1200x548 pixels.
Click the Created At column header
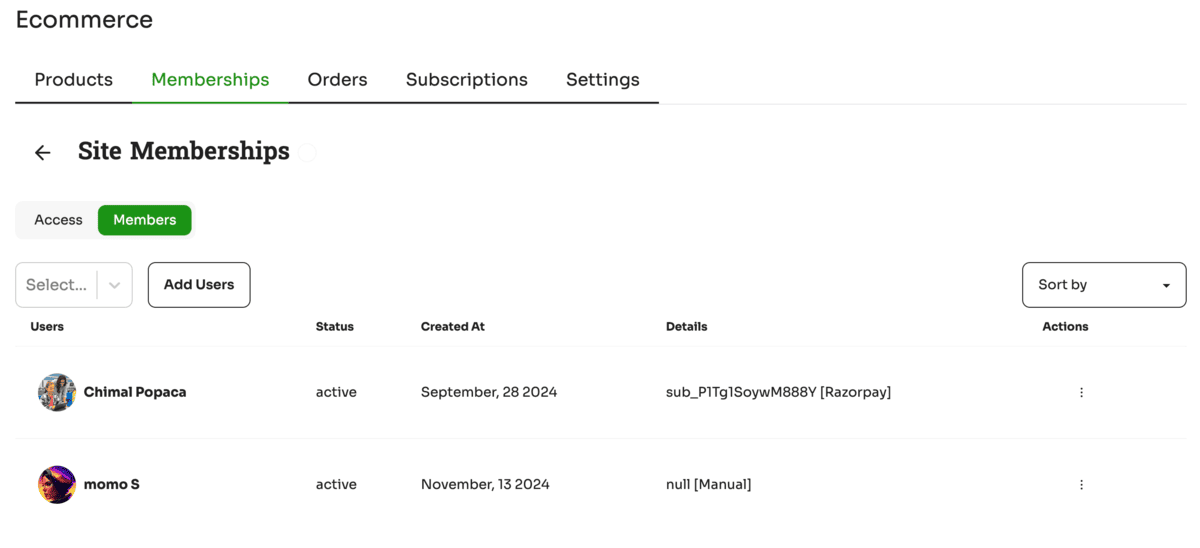453,327
